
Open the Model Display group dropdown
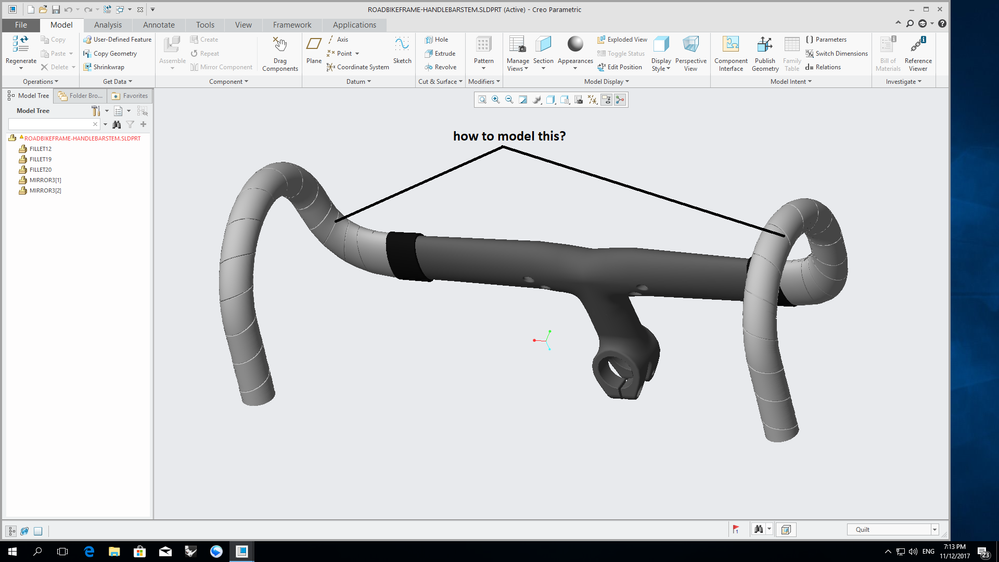point(606,82)
